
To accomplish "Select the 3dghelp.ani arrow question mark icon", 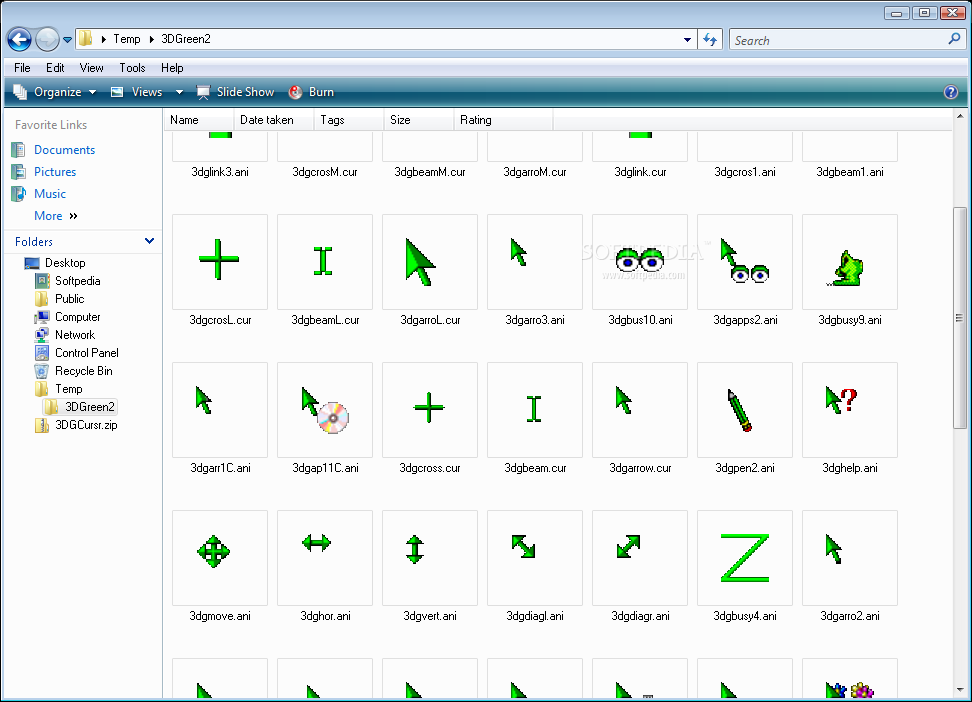I will pos(850,409).
